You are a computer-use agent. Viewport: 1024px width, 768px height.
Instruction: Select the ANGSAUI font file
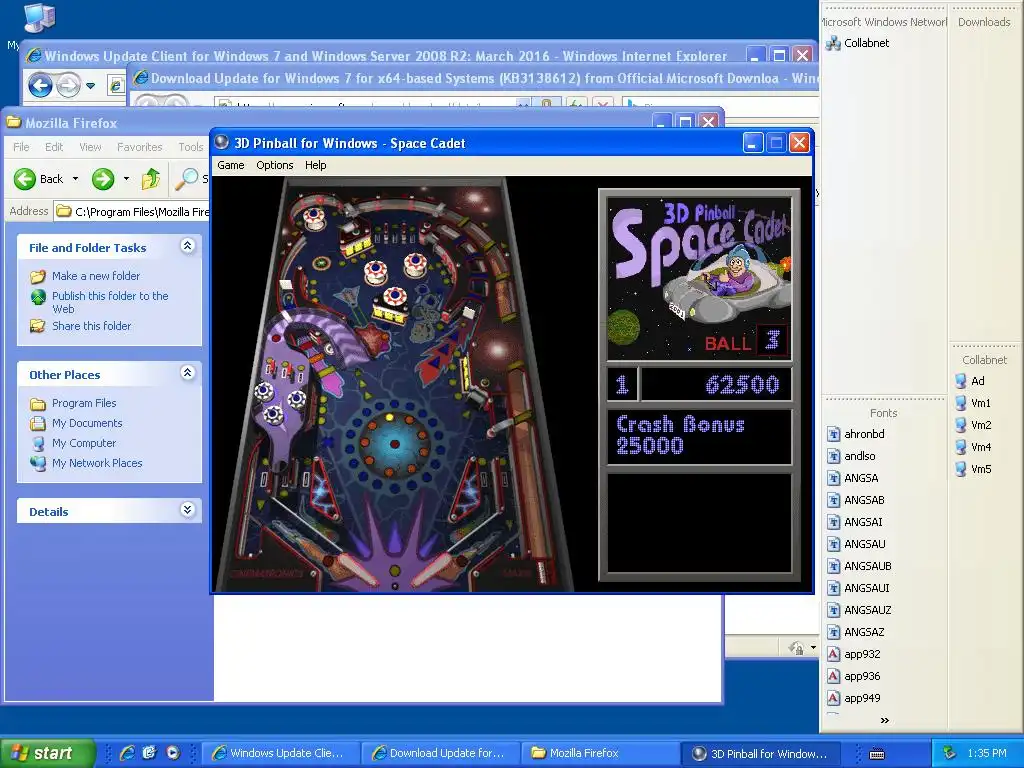click(x=857, y=588)
